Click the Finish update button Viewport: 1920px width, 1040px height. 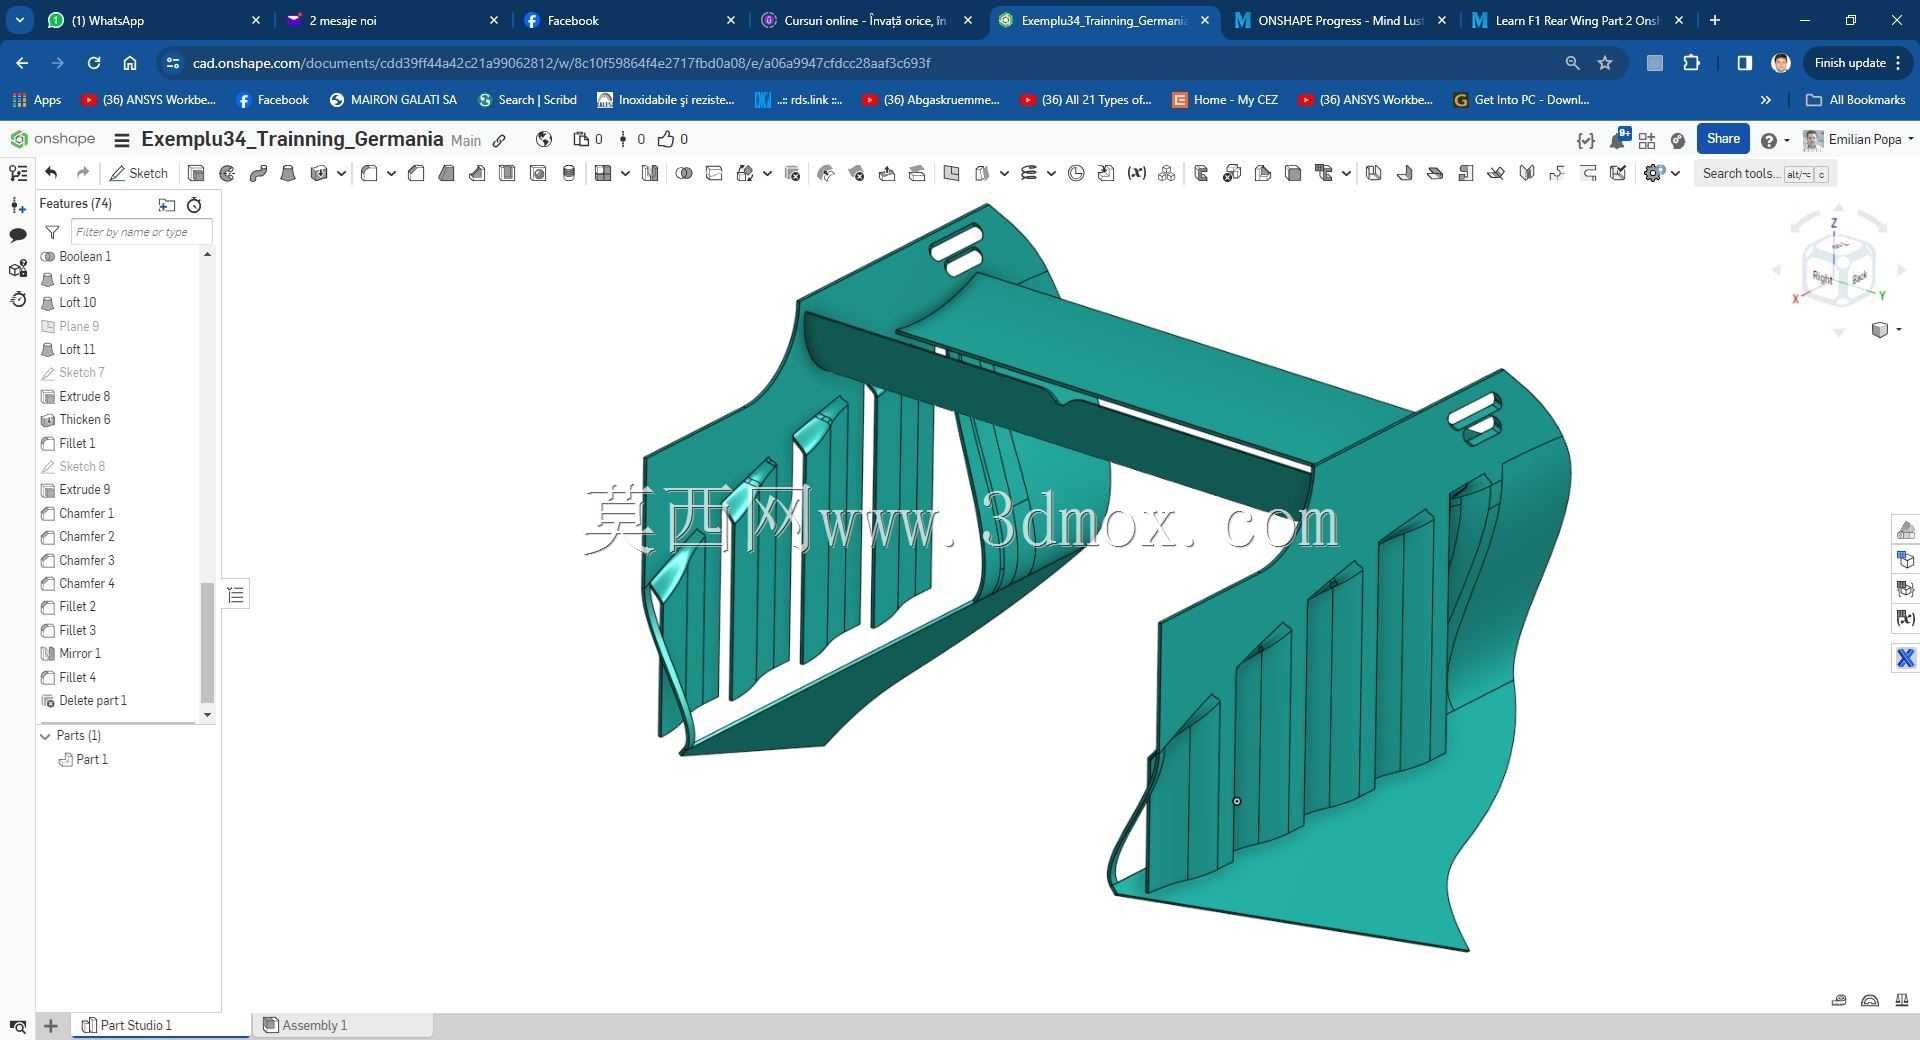click(x=1858, y=63)
